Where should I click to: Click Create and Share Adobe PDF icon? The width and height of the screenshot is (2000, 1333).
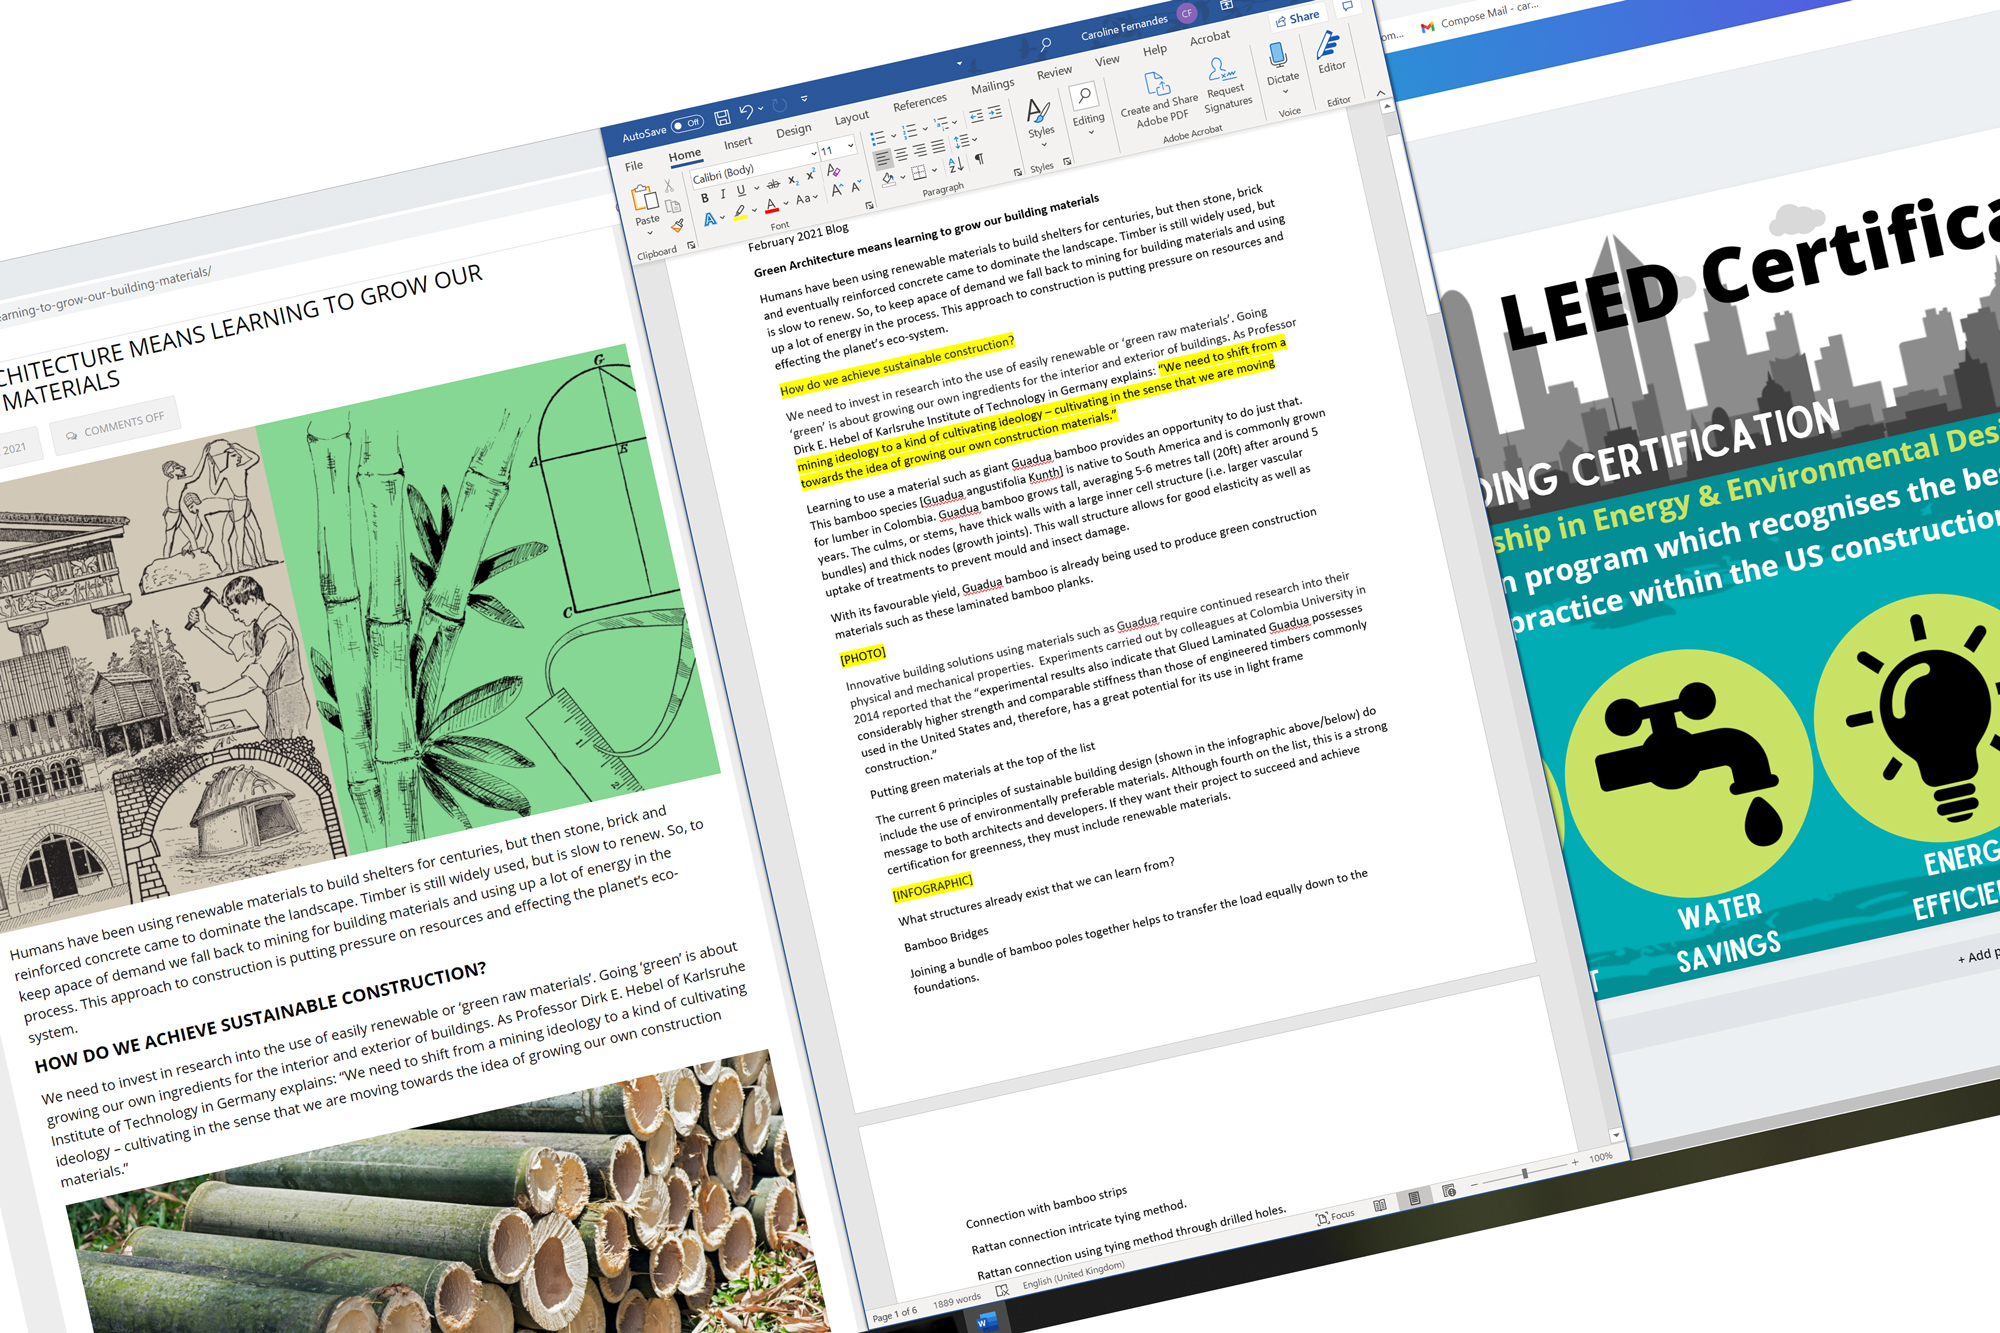click(x=1156, y=83)
